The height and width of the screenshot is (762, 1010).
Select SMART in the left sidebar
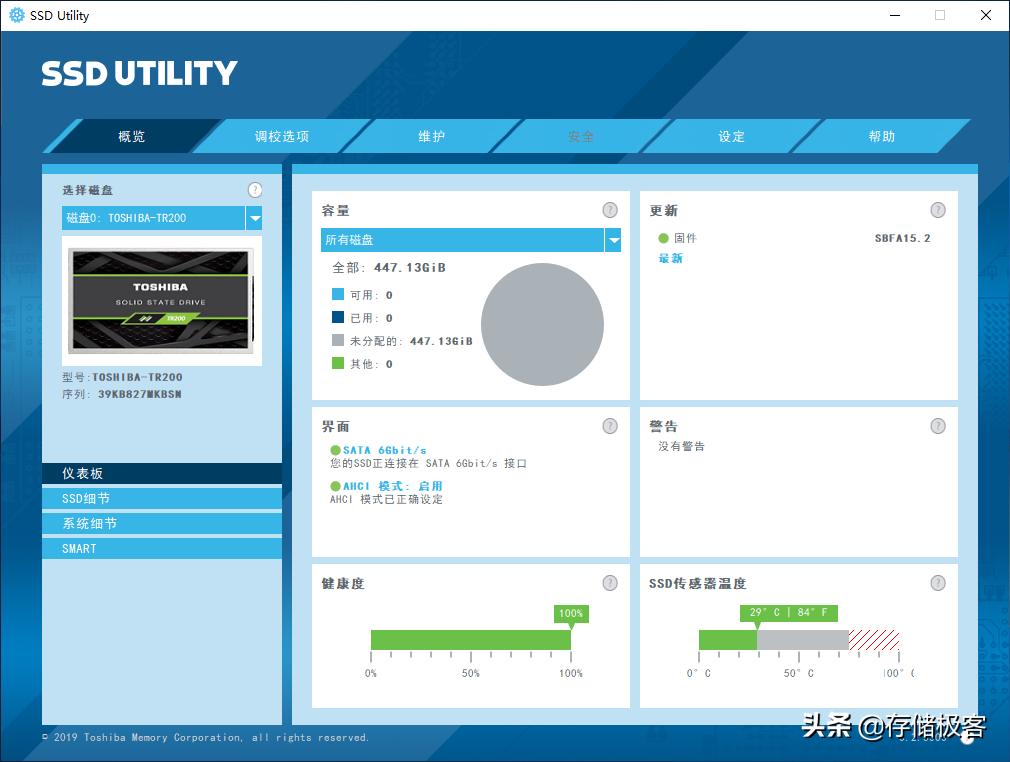click(x=161, y=548)
